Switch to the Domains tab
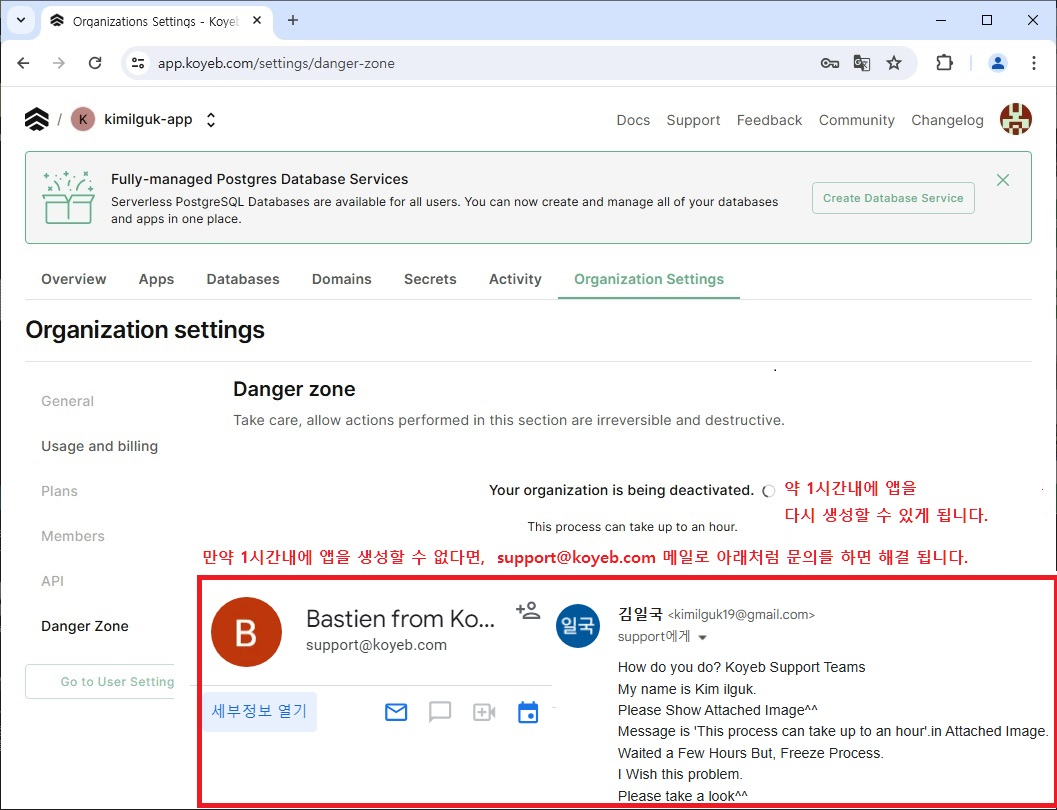 (341, 279)
